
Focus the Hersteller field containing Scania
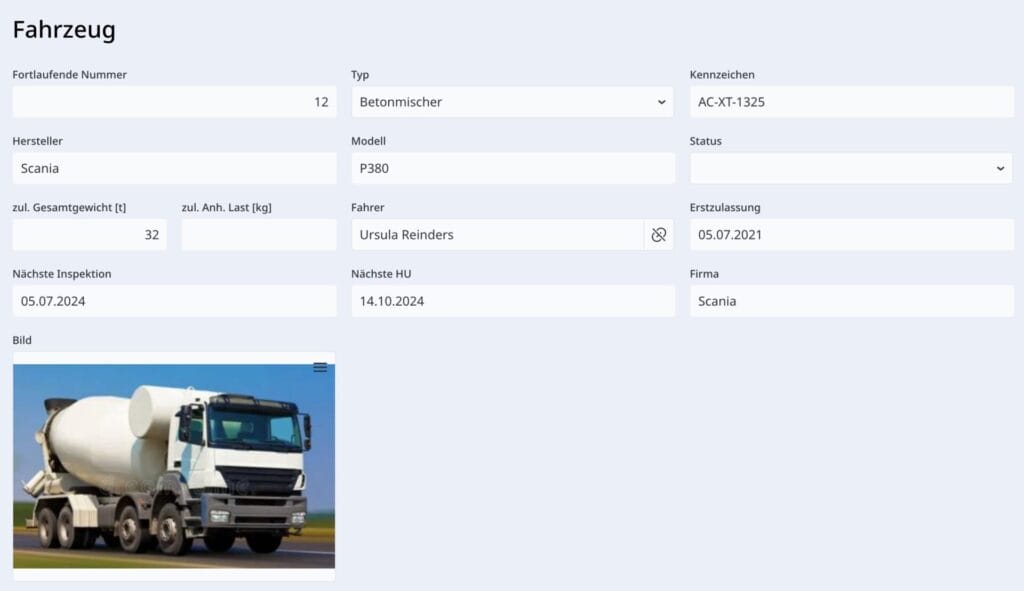pos(173,168)
